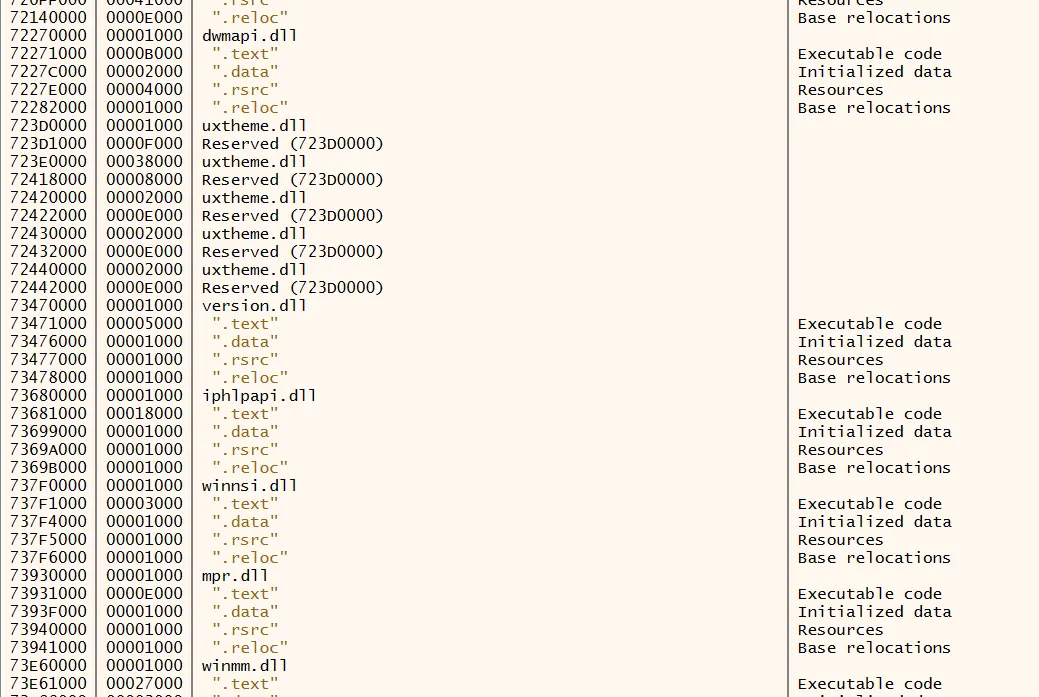Click address 73478000 row
The width and height of the screenshot is (1039, 697).
(x=48, y=378)
